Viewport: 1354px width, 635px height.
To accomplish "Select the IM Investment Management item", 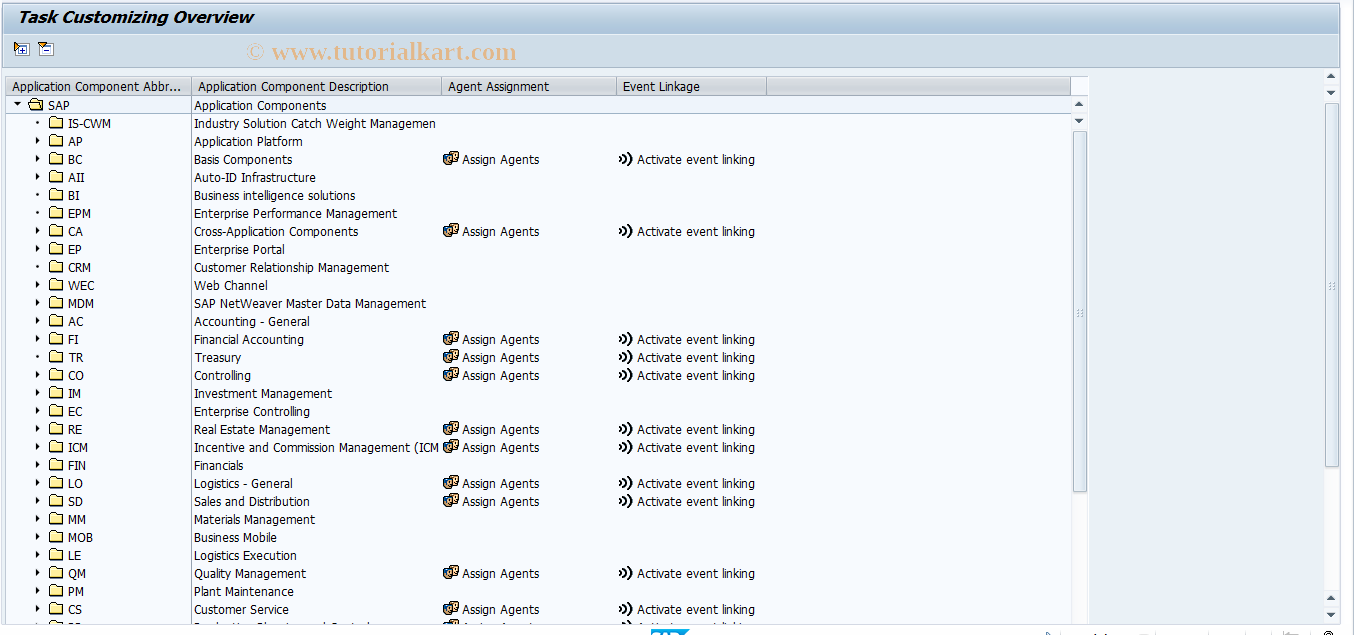I will tap(75, 393).
